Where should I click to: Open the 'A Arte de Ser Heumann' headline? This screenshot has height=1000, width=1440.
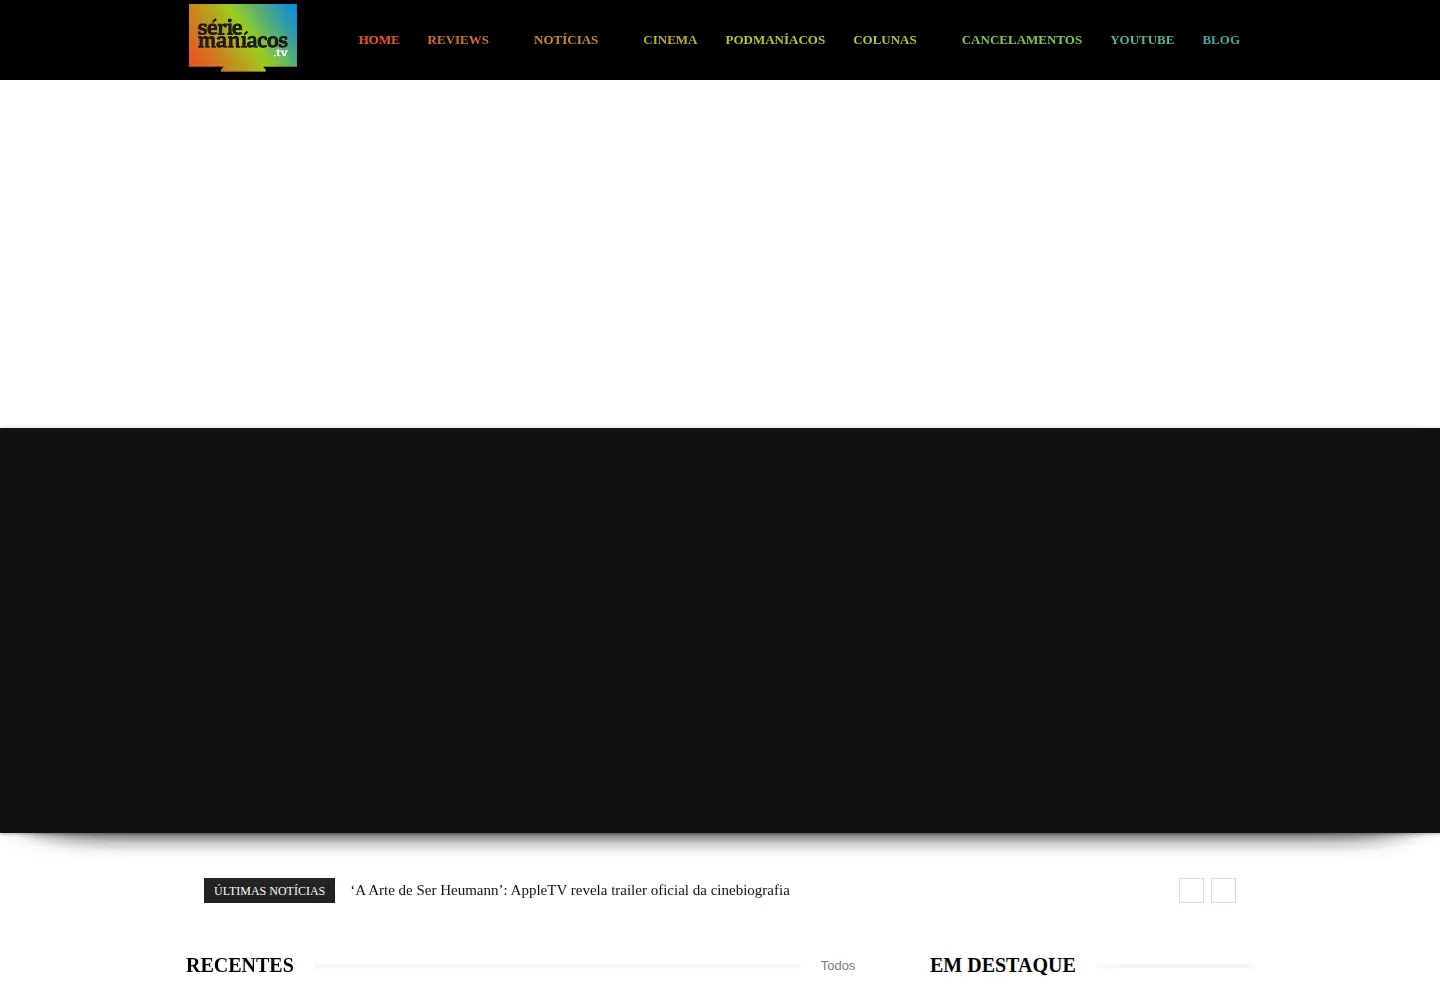coord(570,890)
